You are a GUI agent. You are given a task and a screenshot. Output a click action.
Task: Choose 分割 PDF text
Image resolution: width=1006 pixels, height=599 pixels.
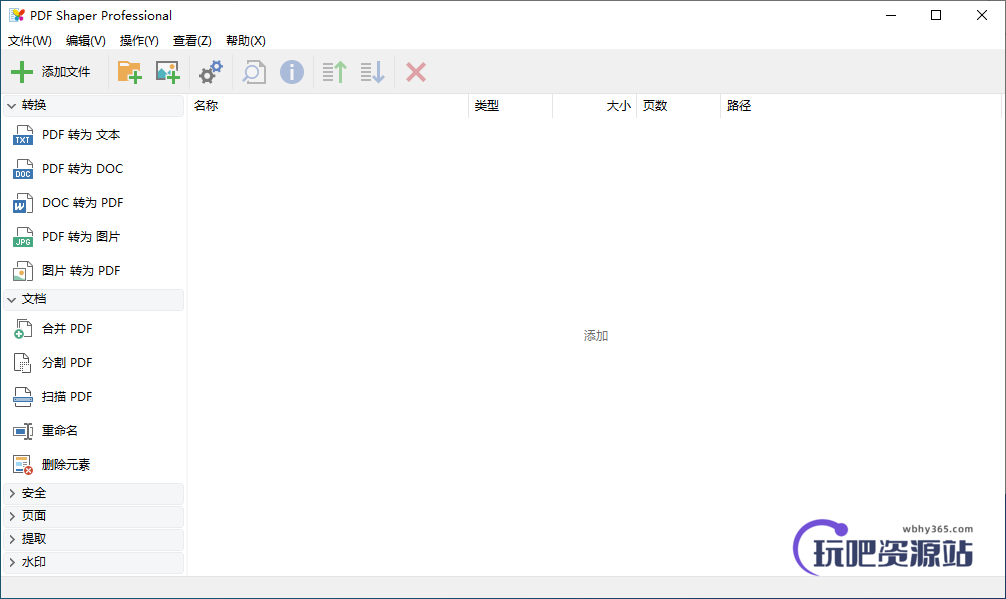click(67, 362)
